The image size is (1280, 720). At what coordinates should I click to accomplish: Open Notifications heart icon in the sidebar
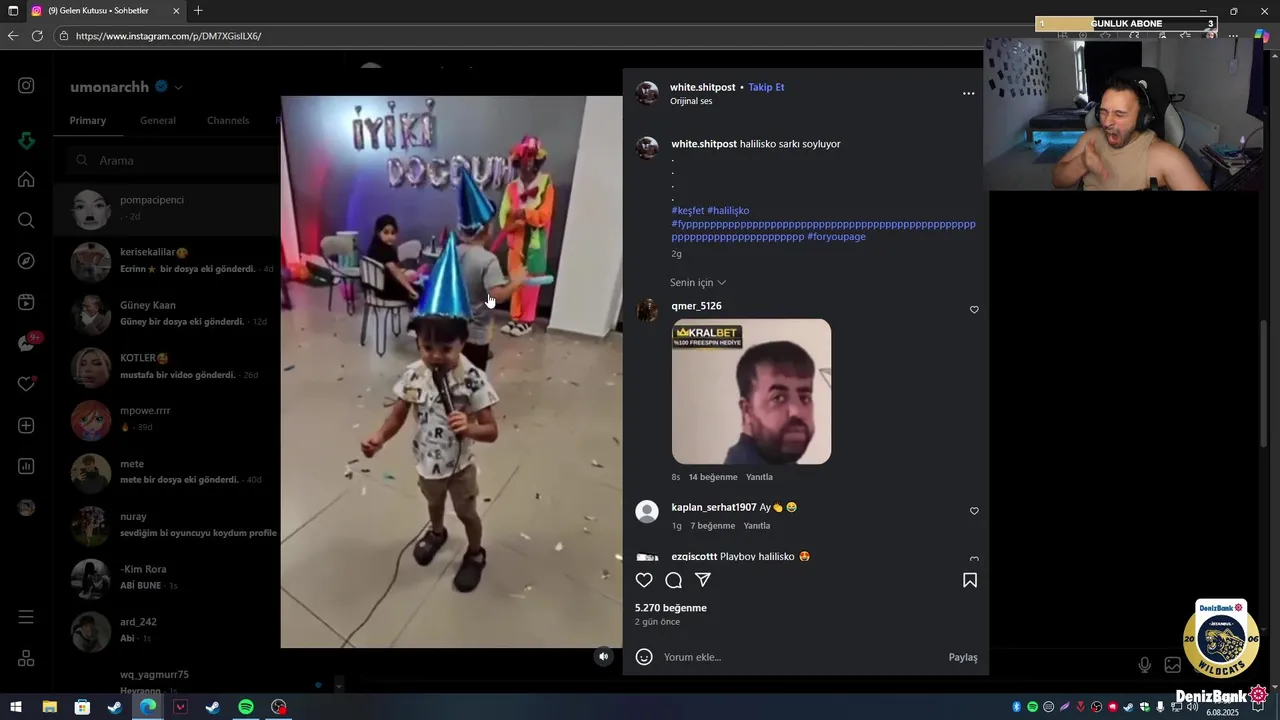pyautogui.click(x=26, y=384)
